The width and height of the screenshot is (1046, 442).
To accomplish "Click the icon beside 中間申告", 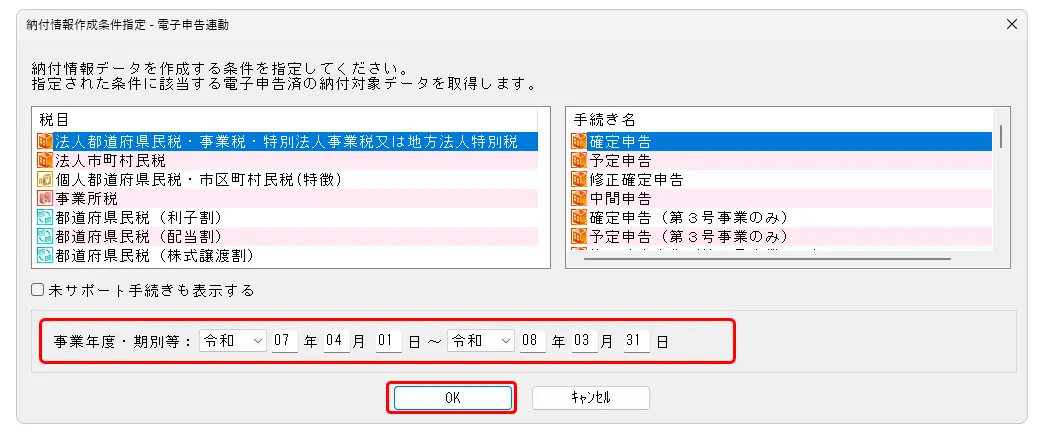I will [x=578, y=199].
